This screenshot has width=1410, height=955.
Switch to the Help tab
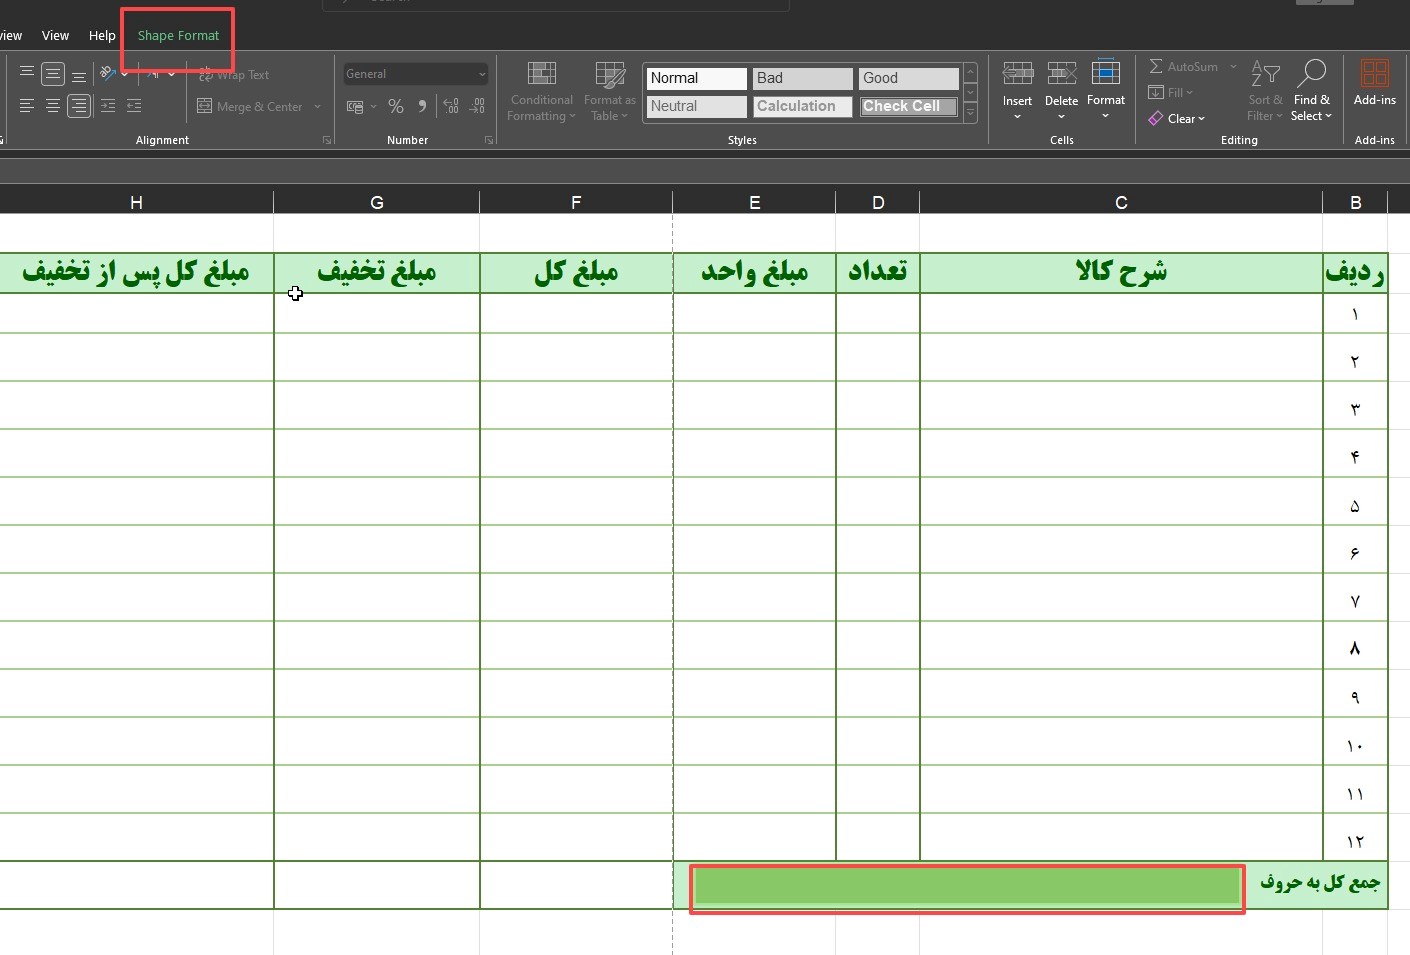(102, 35)
